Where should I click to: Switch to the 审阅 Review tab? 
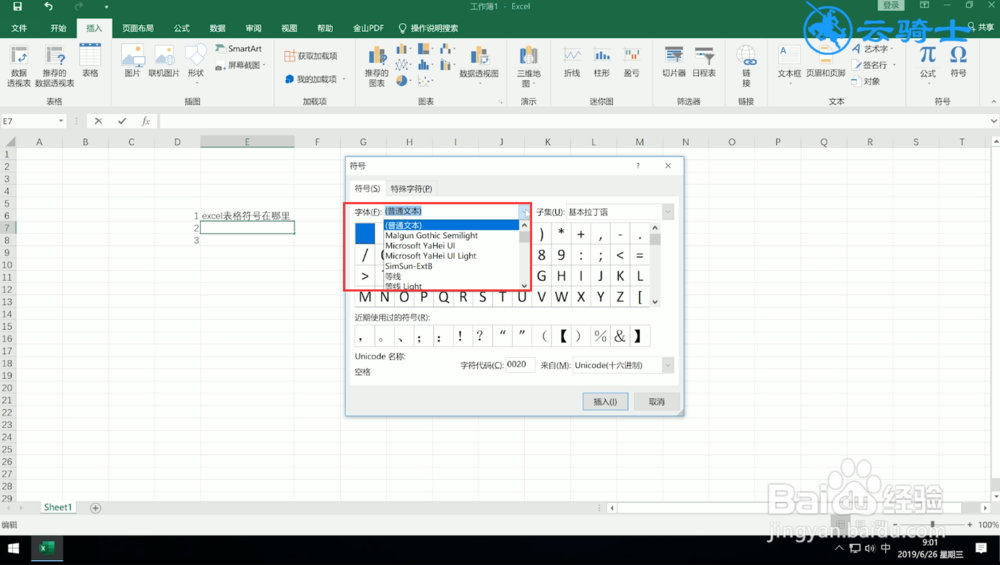[x=253, y=28]
